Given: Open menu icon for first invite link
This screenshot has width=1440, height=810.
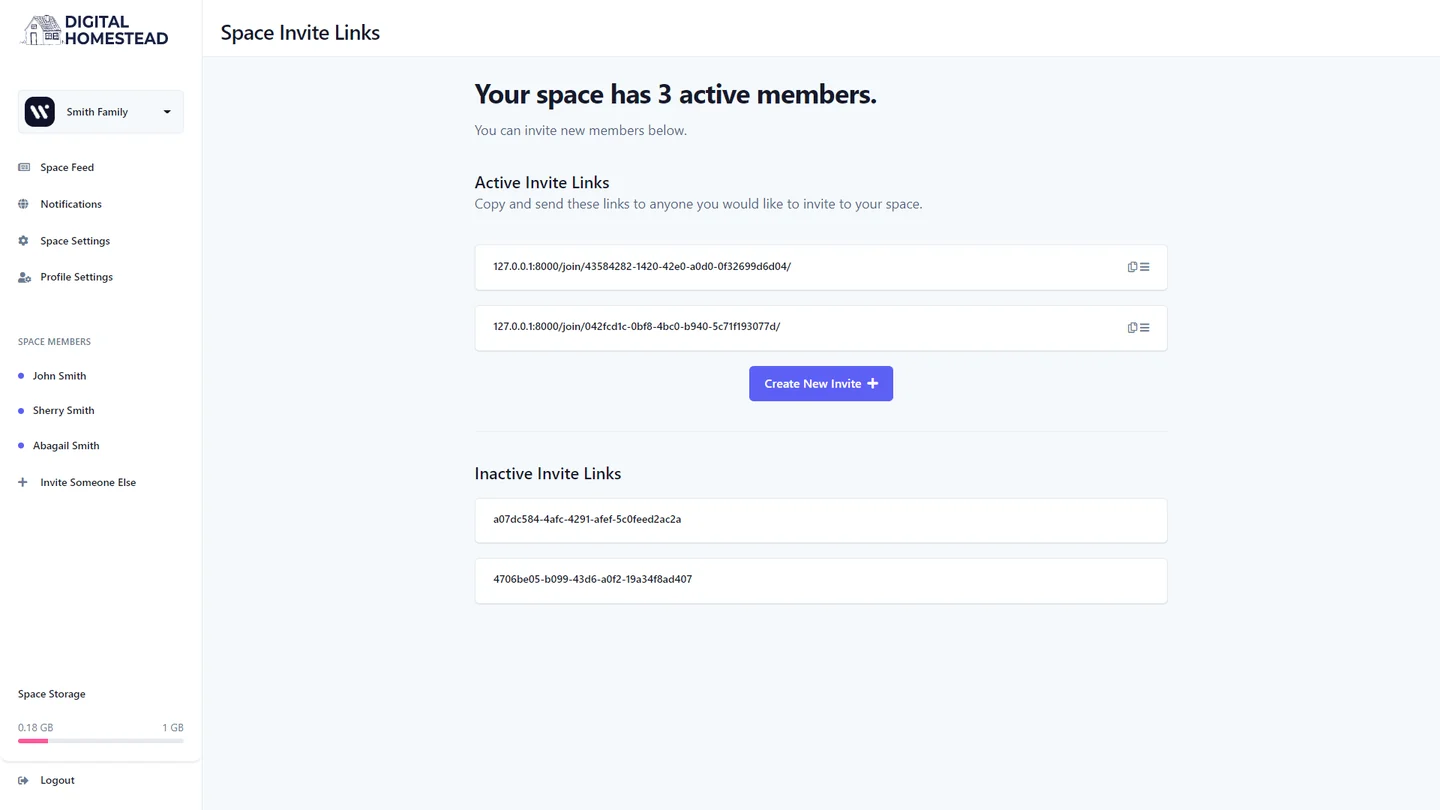Looking at the screenshot, I should [1145, 267].
